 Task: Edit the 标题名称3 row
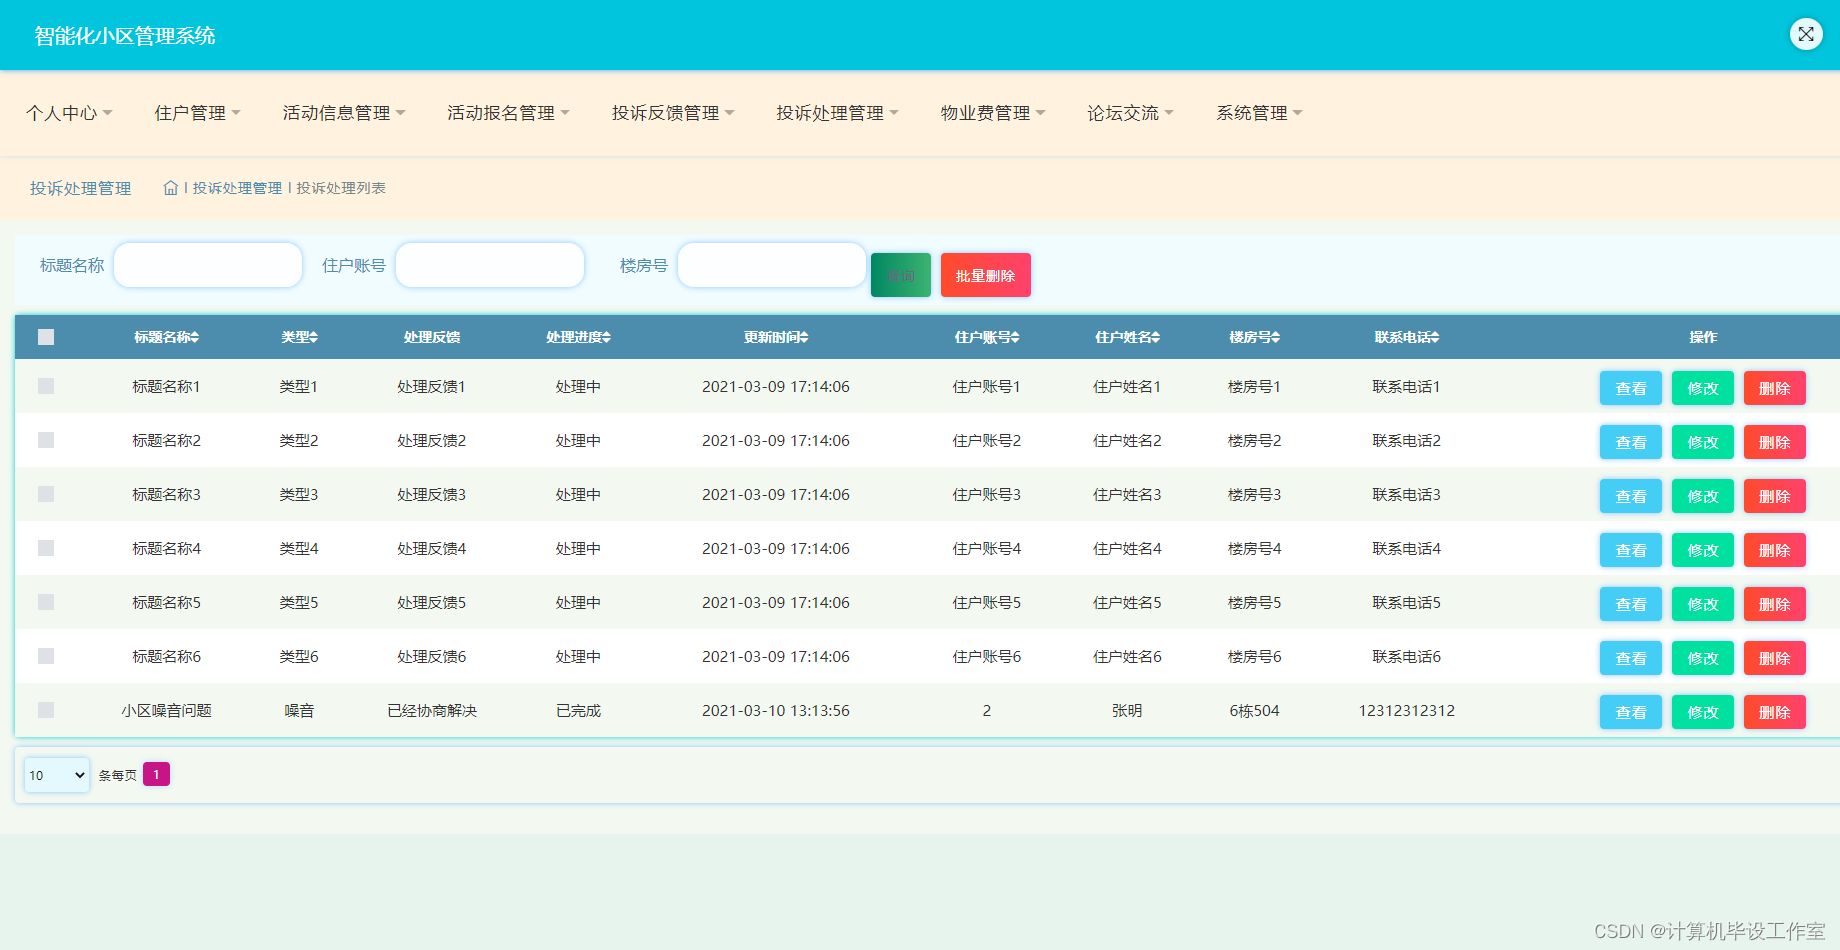[x=1703, y=496]
